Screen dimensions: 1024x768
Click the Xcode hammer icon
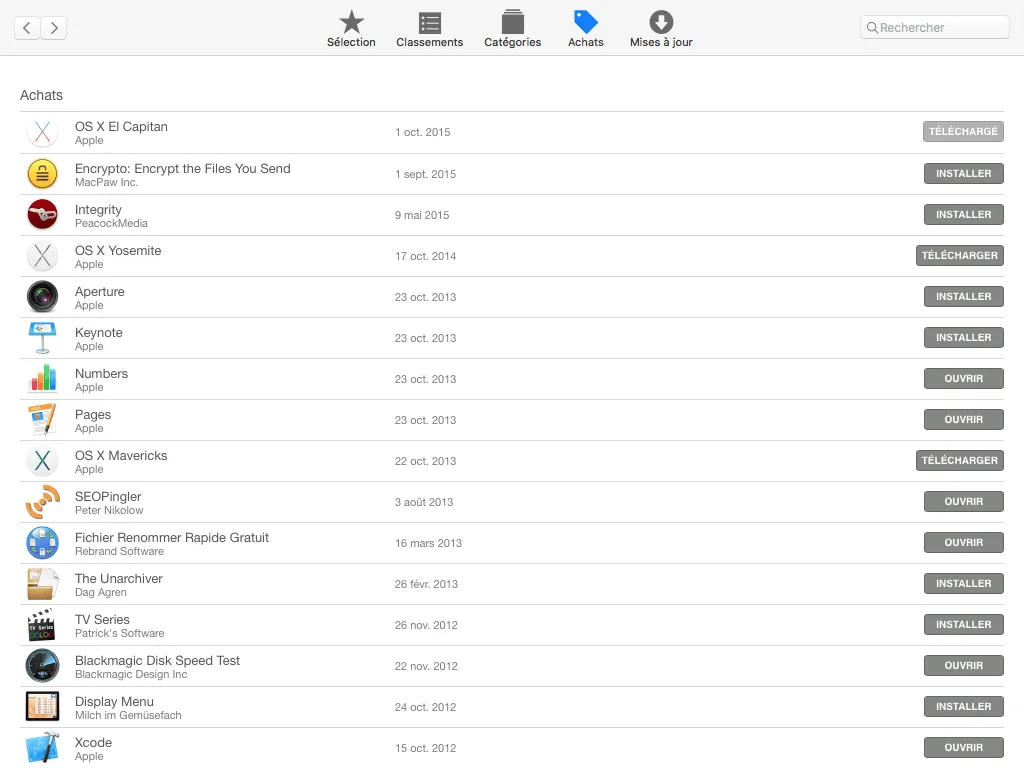(x=42, y=748)
